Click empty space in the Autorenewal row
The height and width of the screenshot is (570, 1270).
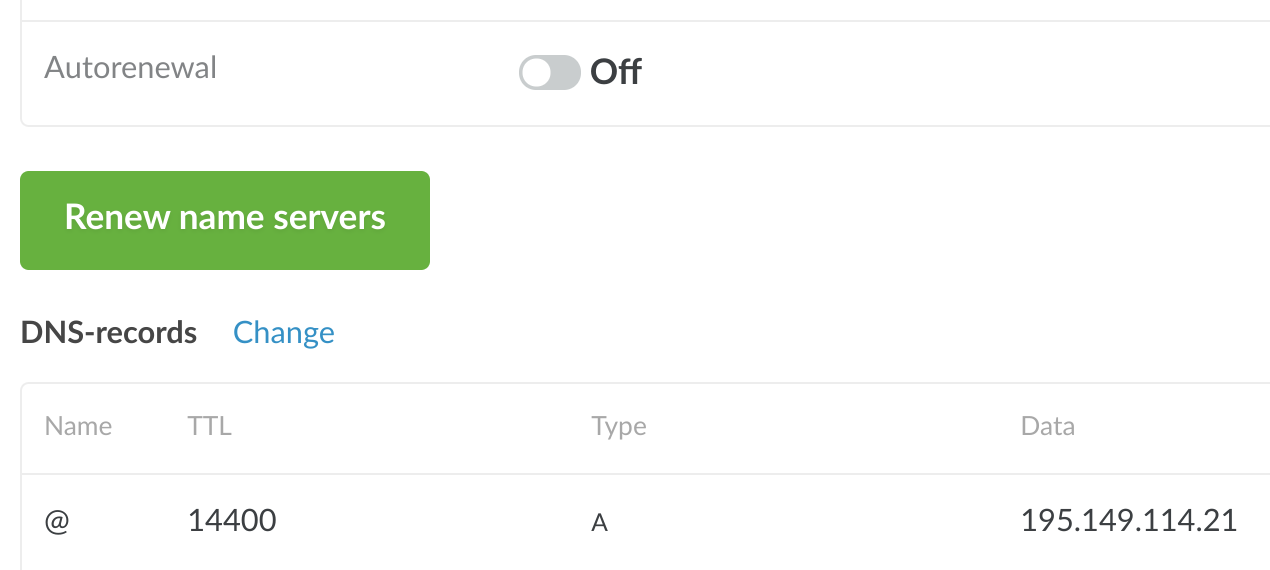click(x=900, y=72)
